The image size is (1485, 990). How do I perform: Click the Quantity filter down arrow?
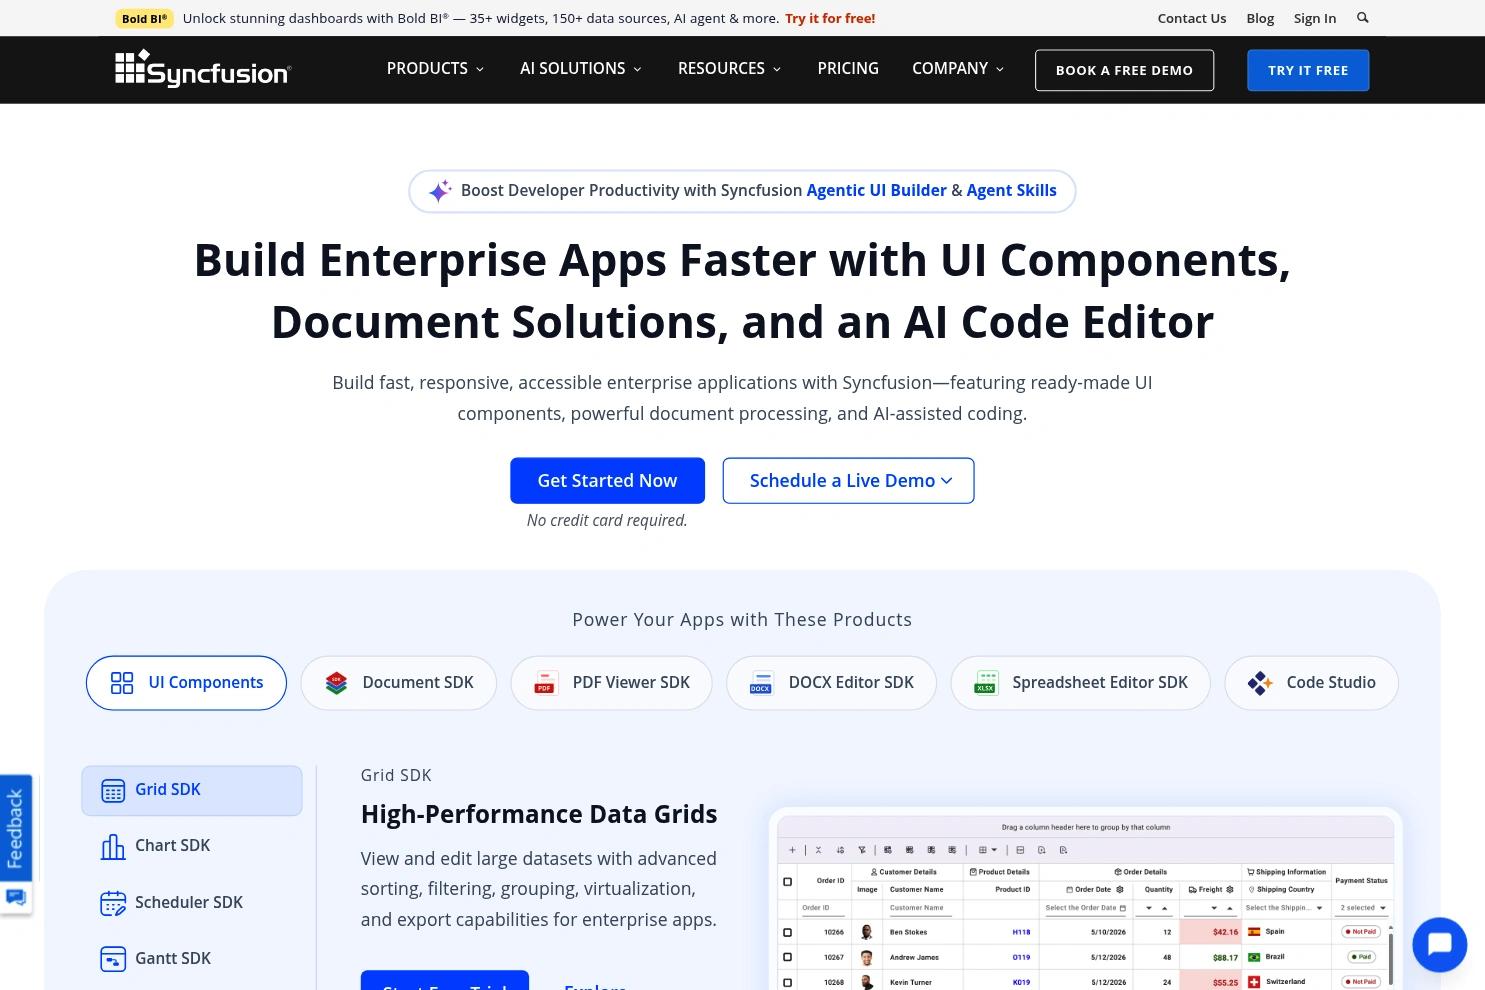click(1148, 908)
